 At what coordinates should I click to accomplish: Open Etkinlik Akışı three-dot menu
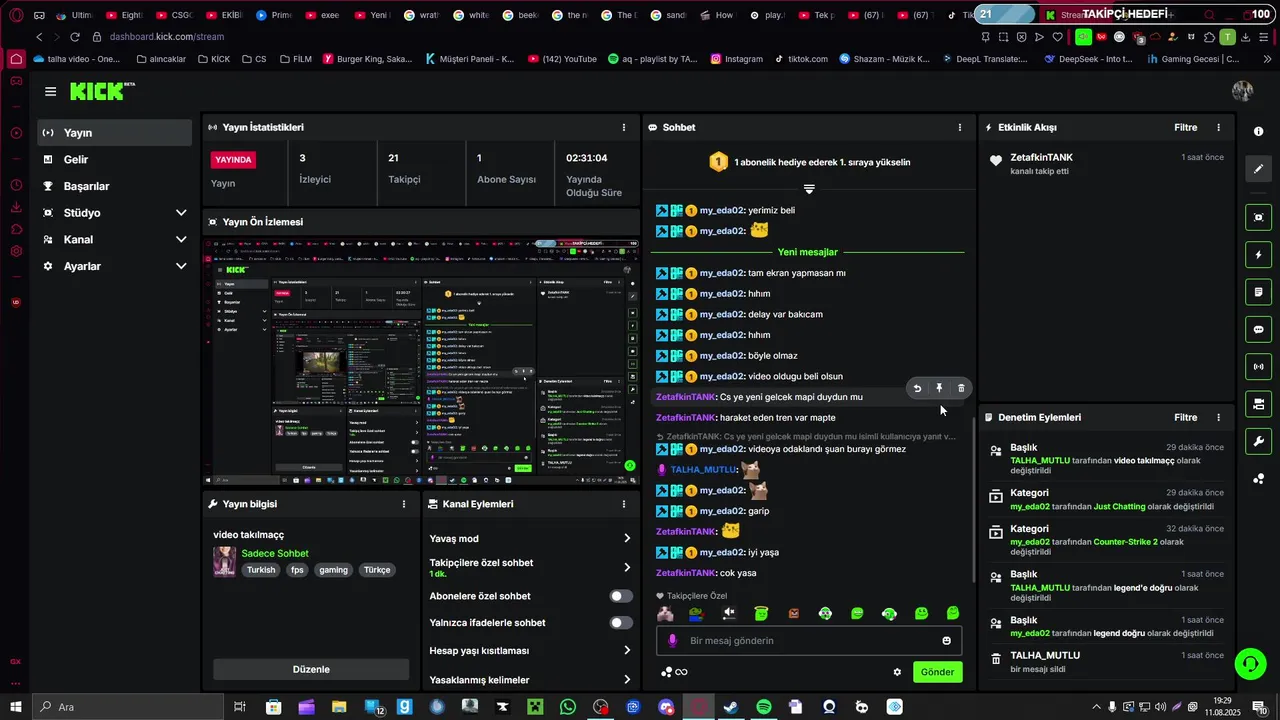1218,127
